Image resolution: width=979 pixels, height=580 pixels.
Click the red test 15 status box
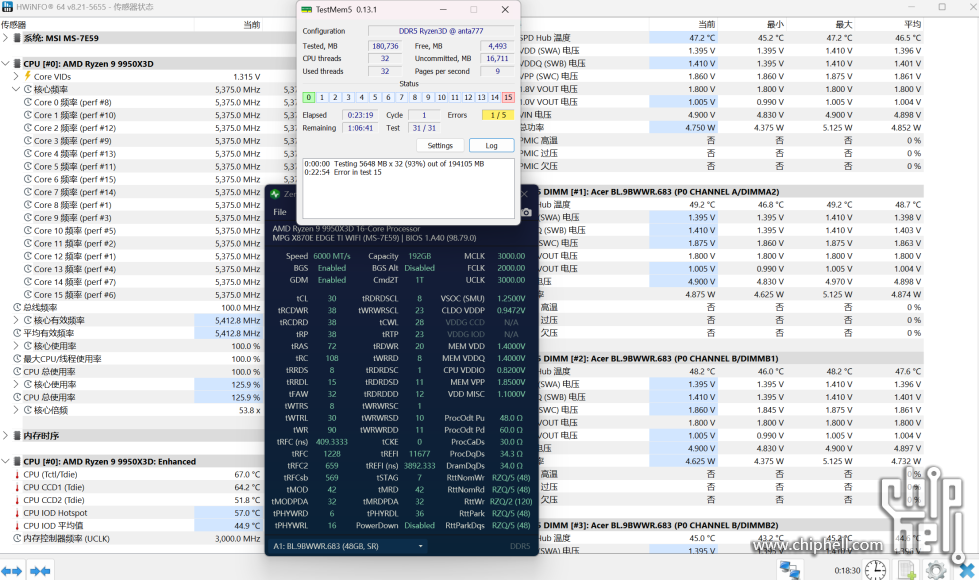pyautogui.click(x=508, y=97)
